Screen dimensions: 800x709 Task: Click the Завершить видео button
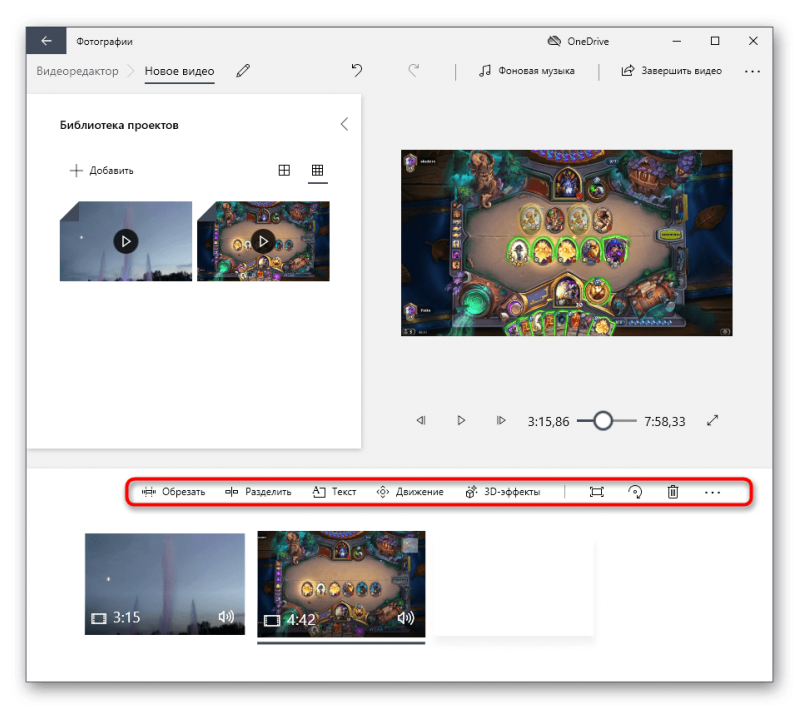(671, 71)
